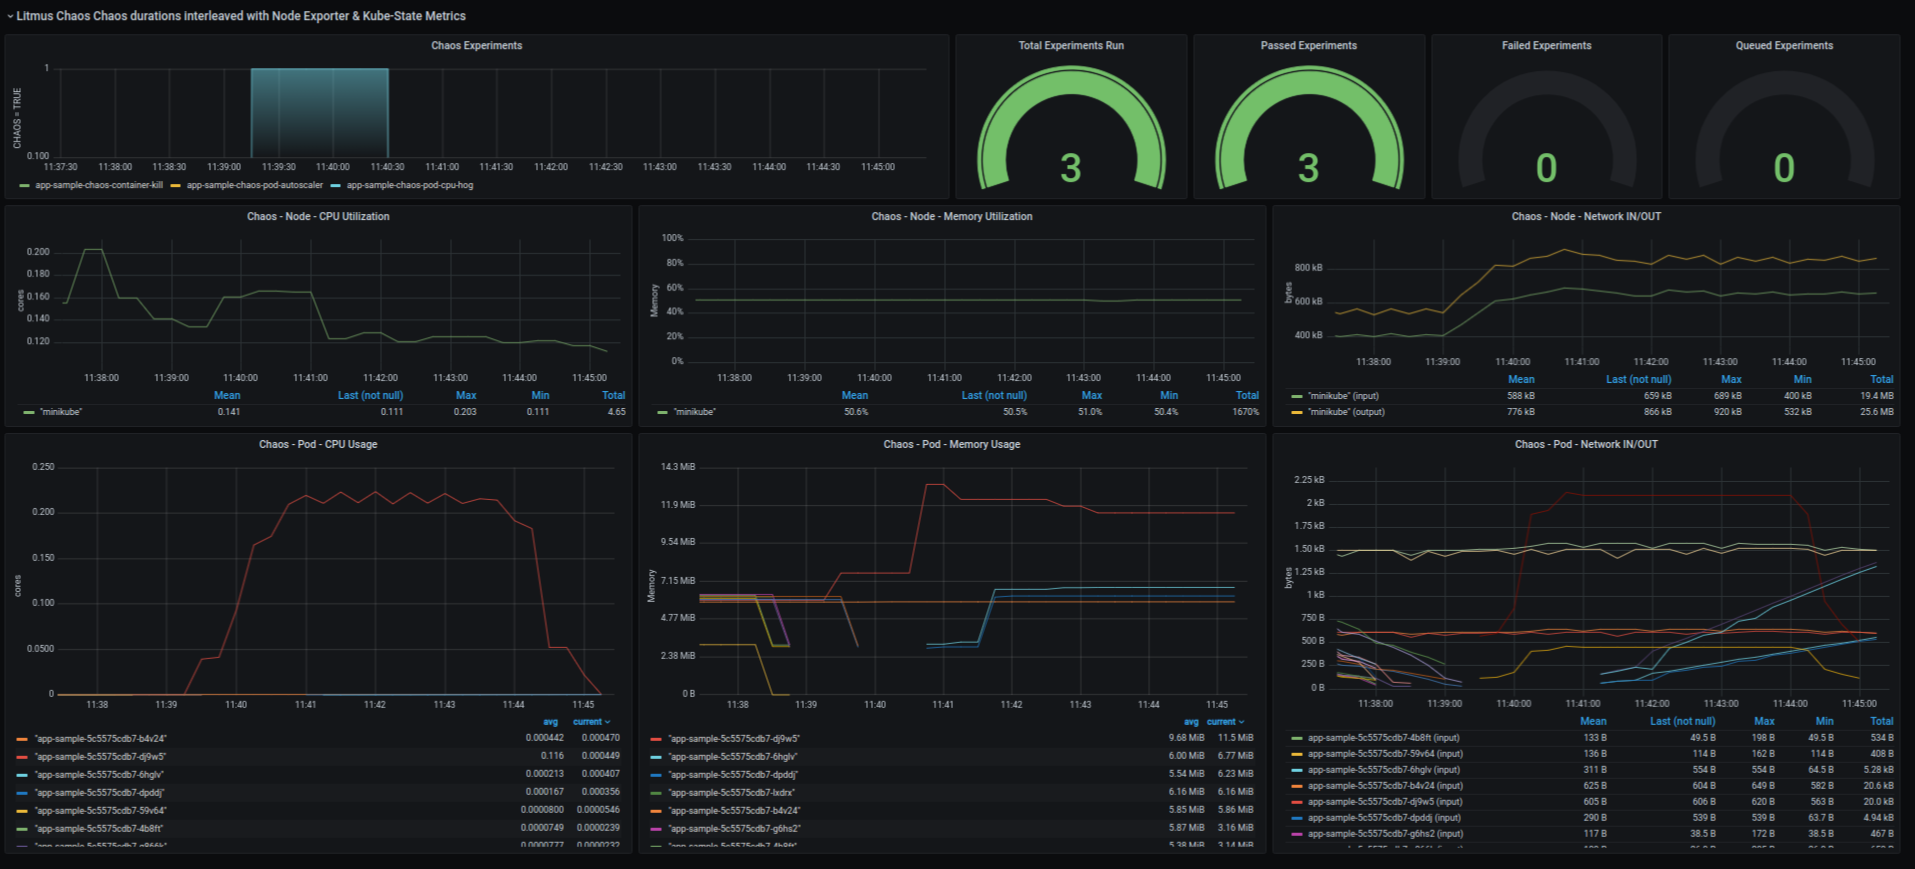This screenshot has width=1915, height=869.
Task: Toggle "minikube" (input) series in Node Network legend
Action: tap(1343, 396)
